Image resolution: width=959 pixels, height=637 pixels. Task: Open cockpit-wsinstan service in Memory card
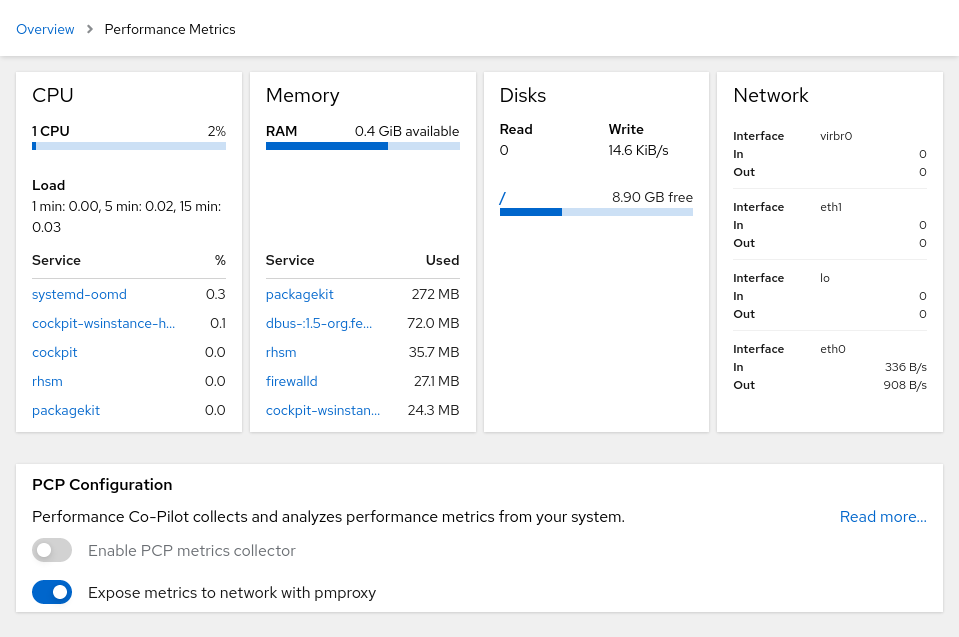pos(322,411)
